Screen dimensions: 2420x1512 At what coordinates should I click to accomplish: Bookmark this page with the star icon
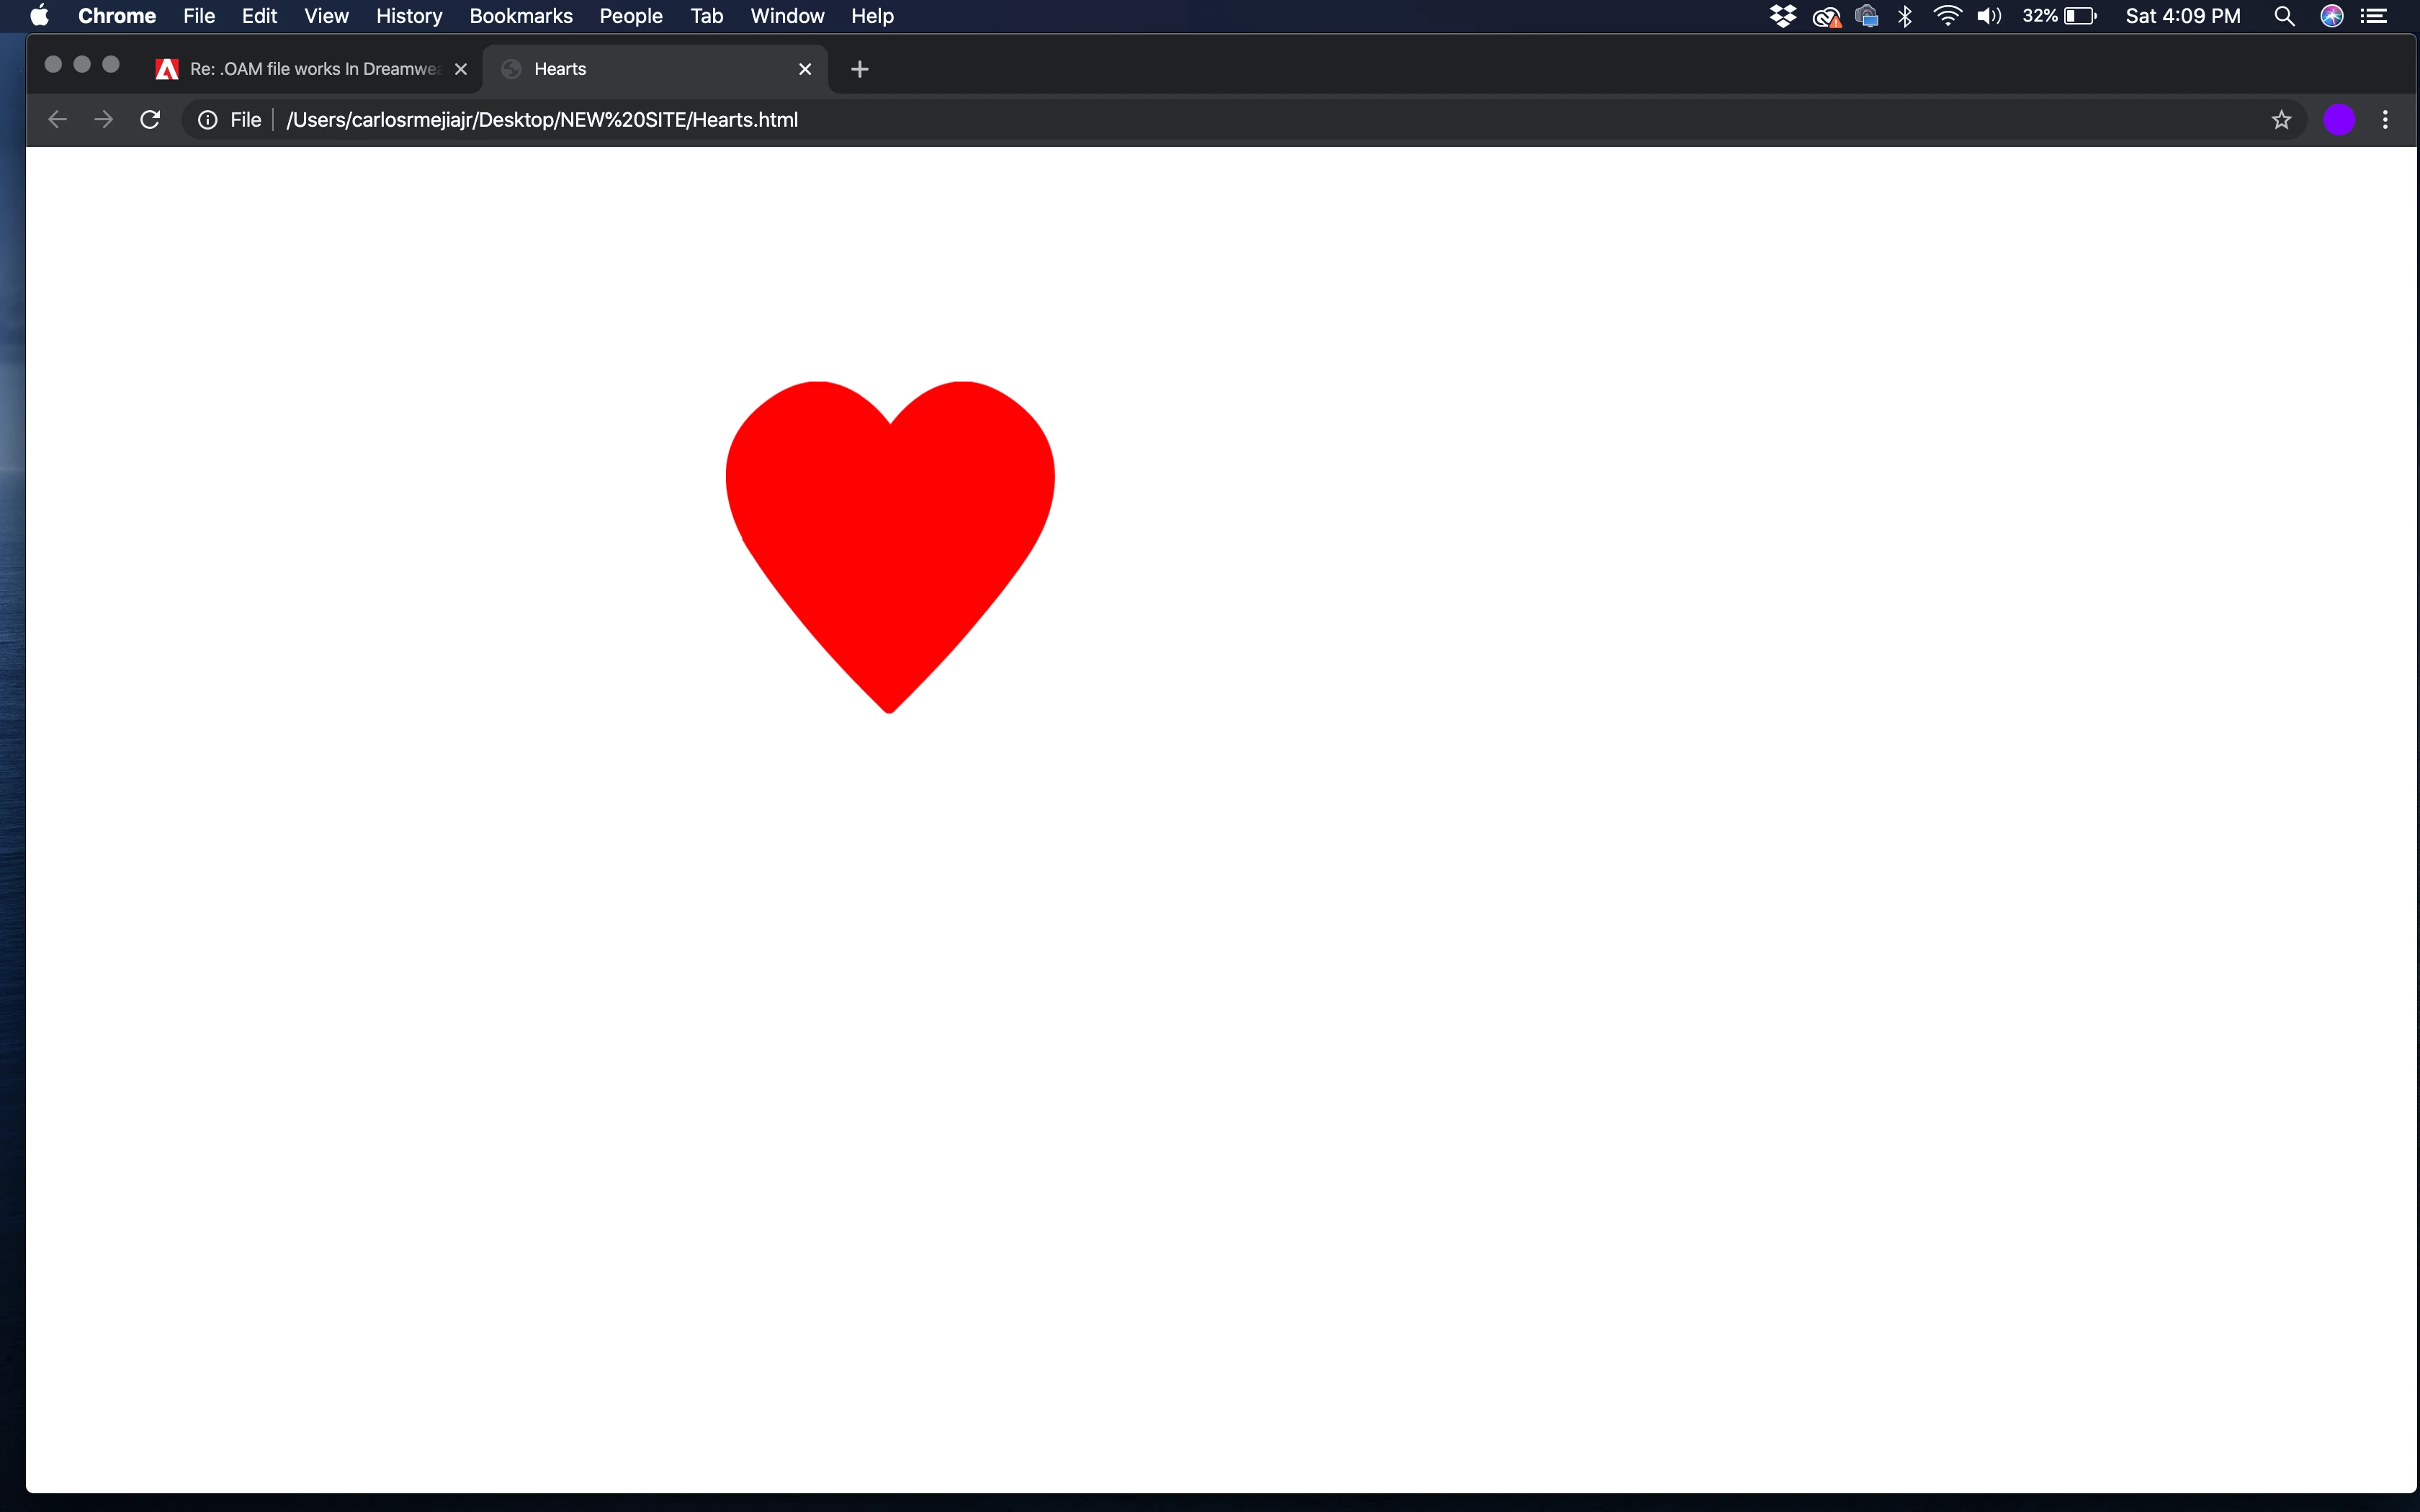pyautogui.click(x=2281, y=120)
